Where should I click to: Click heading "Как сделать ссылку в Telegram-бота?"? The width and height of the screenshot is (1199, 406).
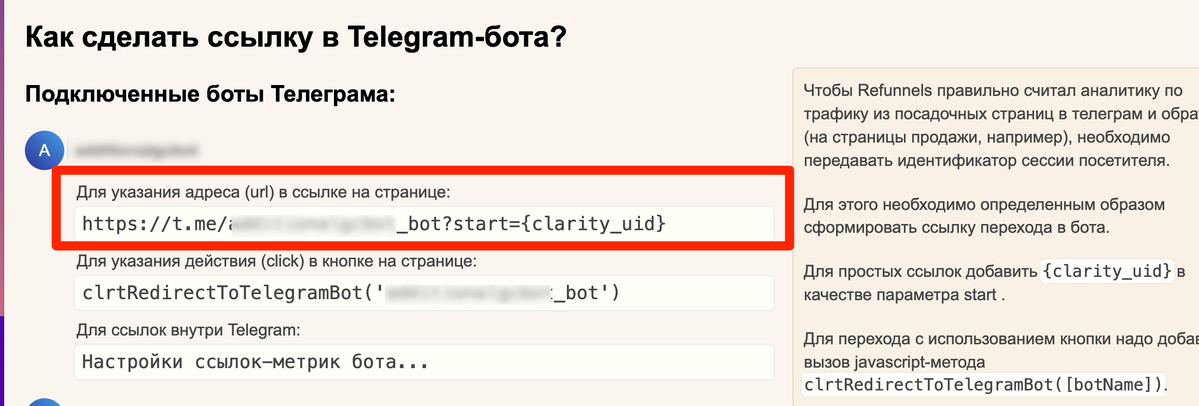click(x=295, y=37)
